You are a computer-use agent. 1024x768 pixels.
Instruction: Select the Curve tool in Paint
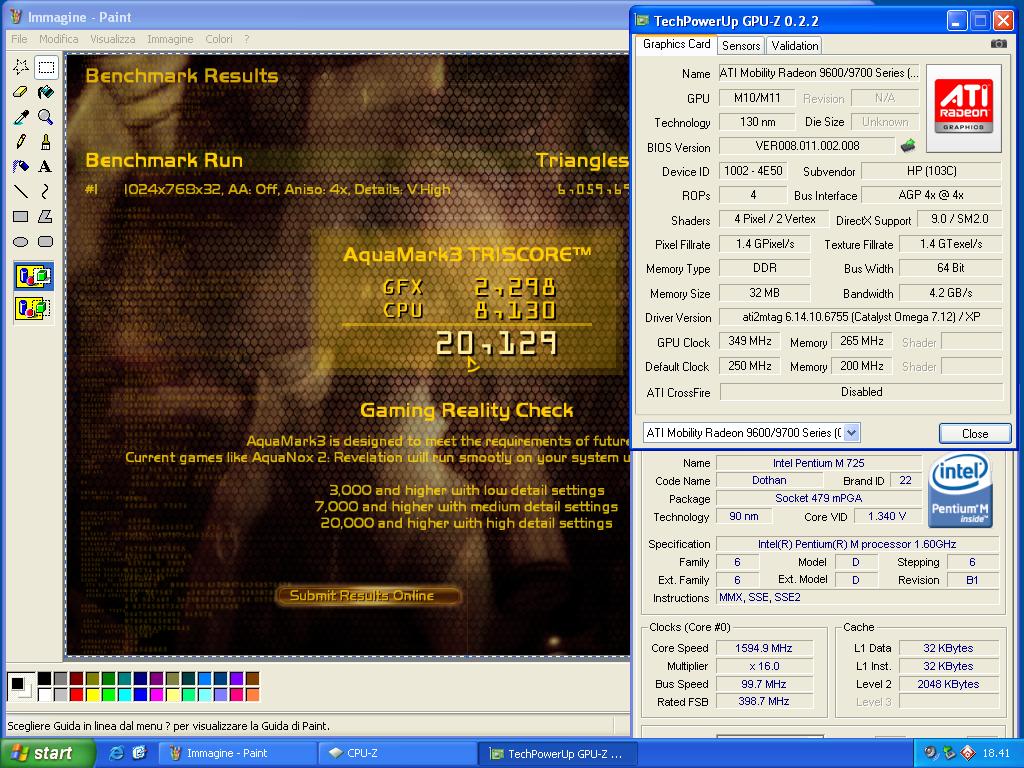tap(46, 191)
